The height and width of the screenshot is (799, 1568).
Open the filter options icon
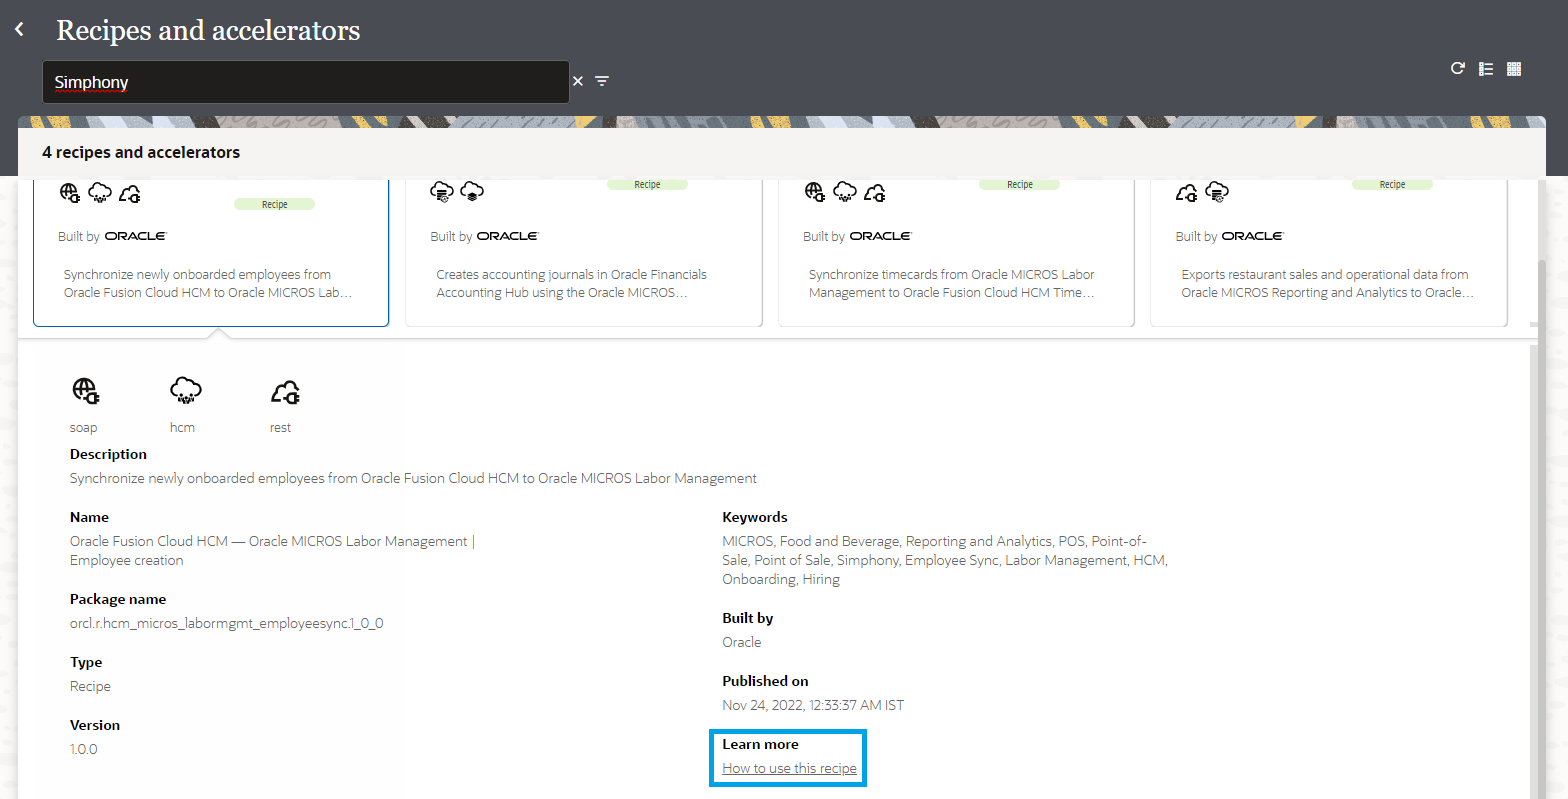602,81
